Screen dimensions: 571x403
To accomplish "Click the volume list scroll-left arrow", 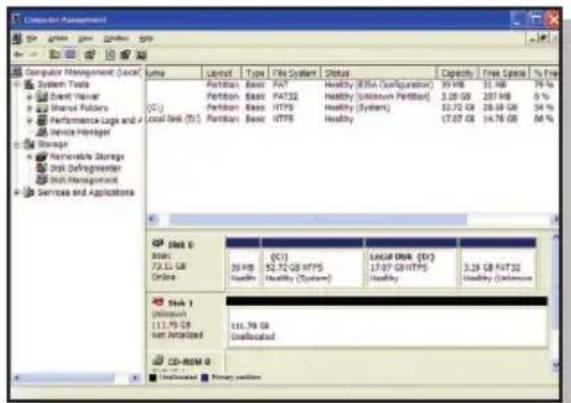I will pos(153,219).
